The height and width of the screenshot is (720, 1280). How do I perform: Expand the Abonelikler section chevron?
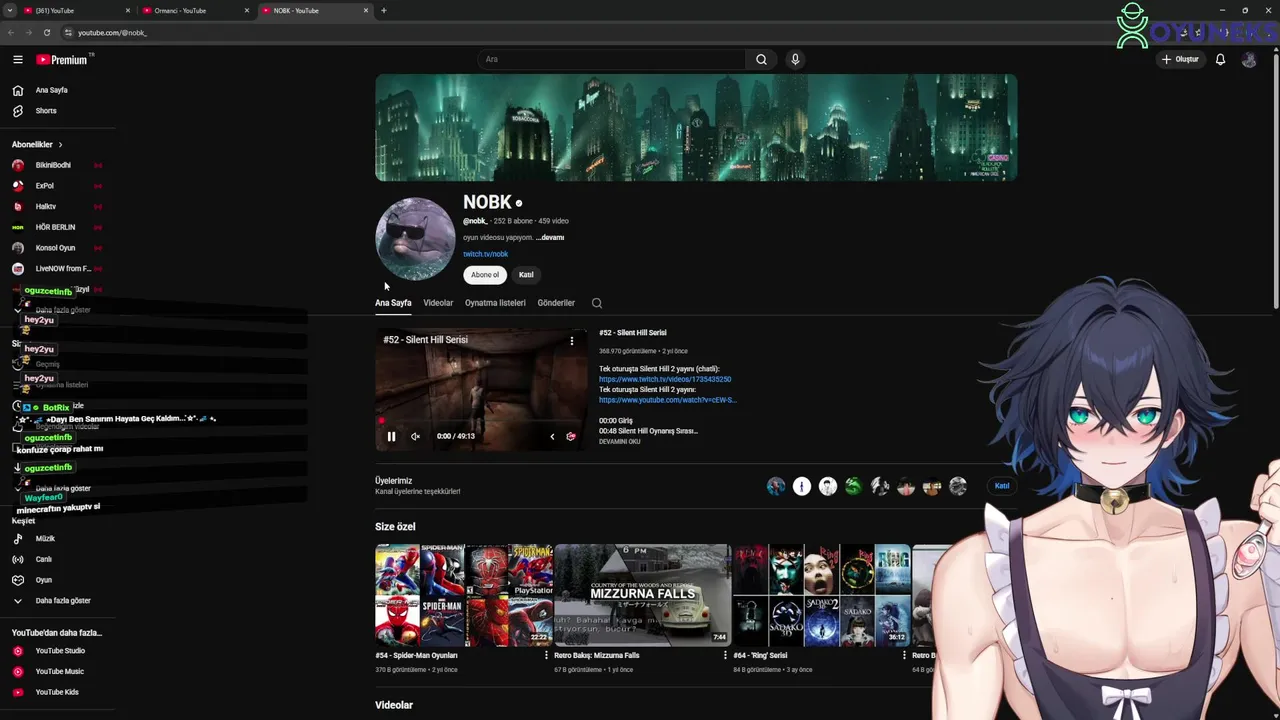click(x=60, y=145)
